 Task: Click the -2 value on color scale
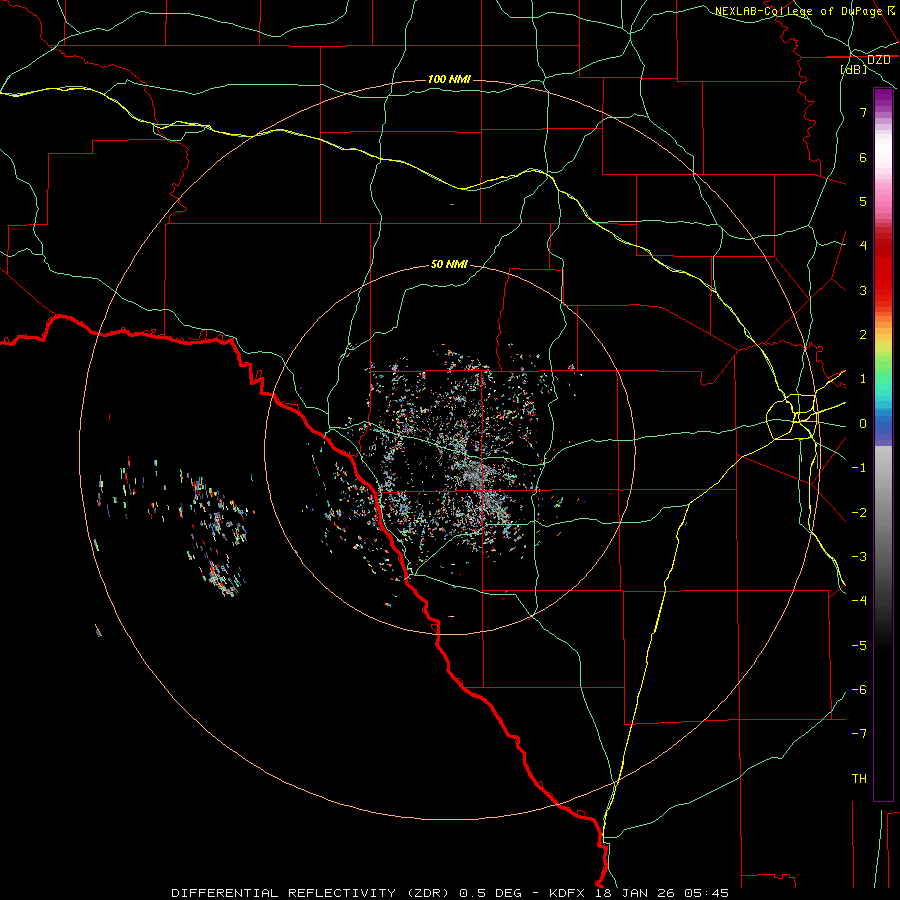pos(859,513)
